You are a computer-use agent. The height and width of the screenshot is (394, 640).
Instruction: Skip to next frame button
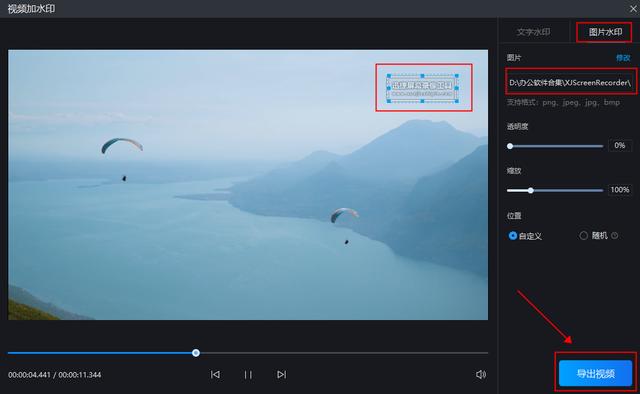pos(281,374)
